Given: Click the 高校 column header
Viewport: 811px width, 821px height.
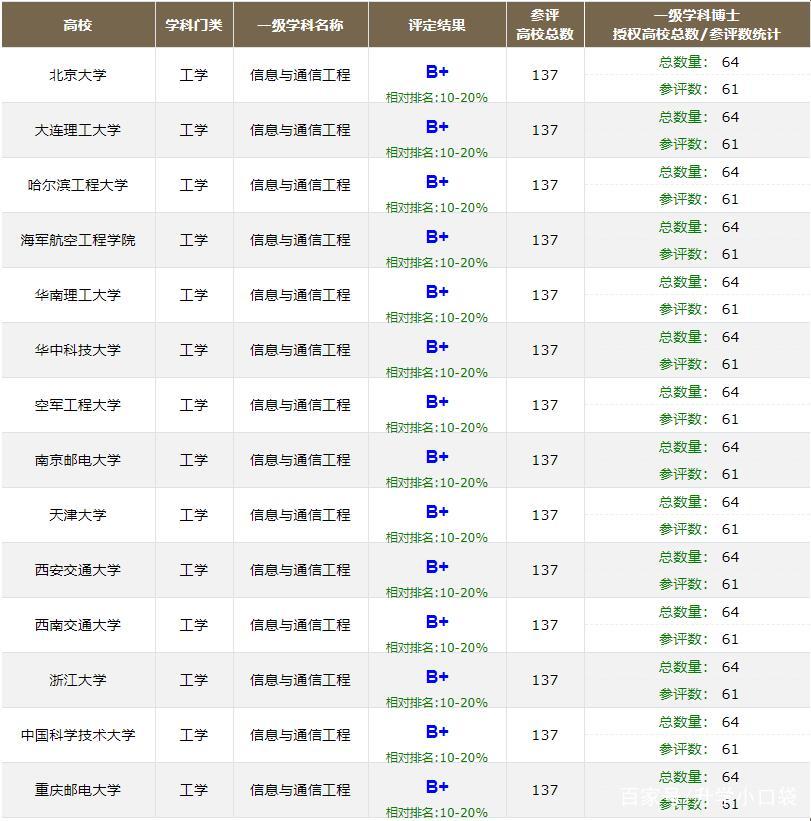Looking at the screenshot, I should (x=77, y=25).
